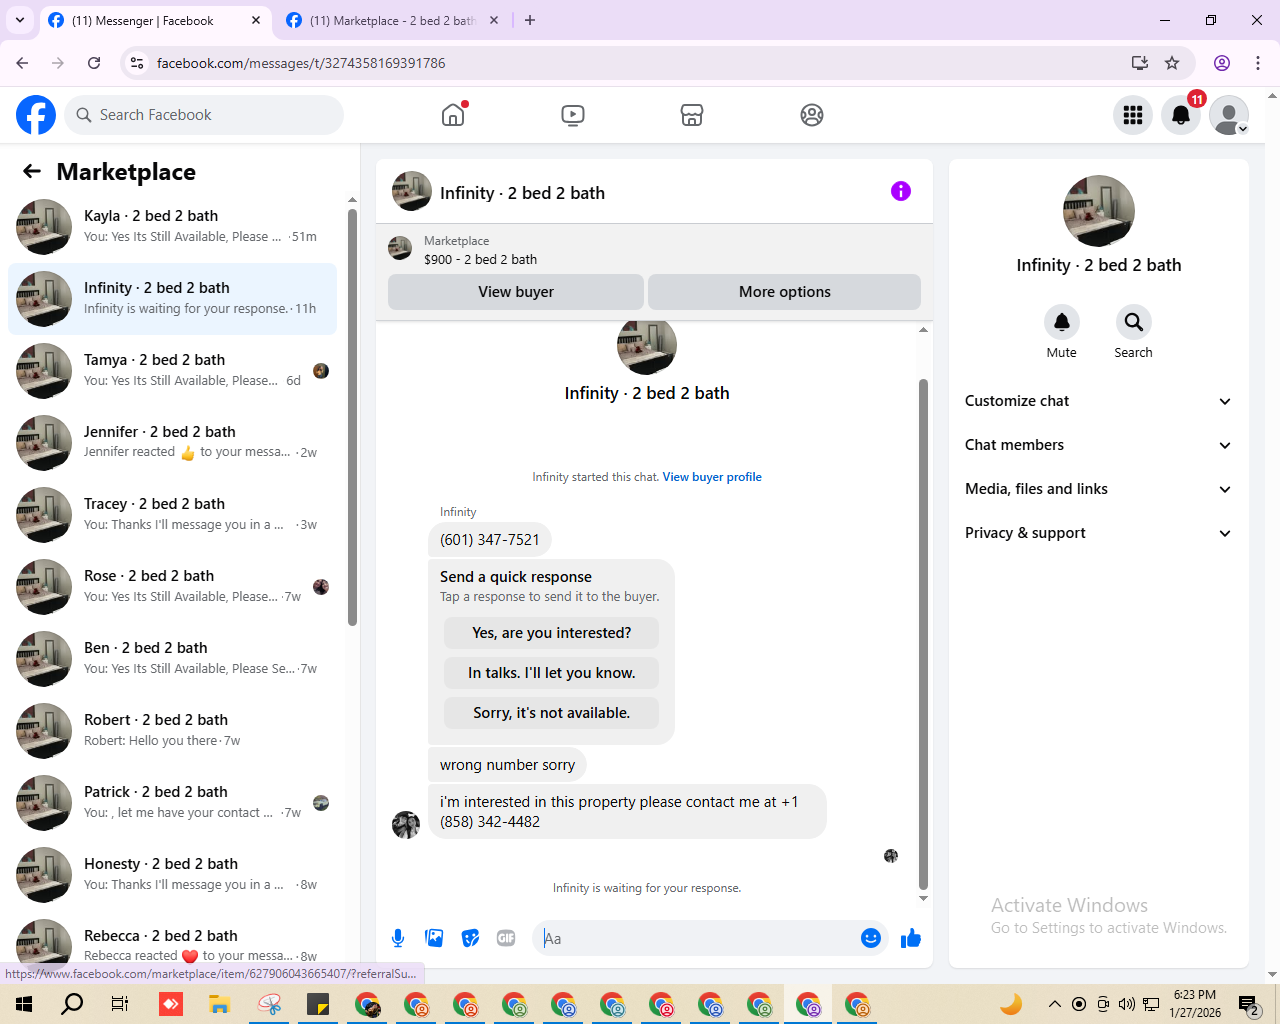Click the Facebook logo

coord(36,115)
